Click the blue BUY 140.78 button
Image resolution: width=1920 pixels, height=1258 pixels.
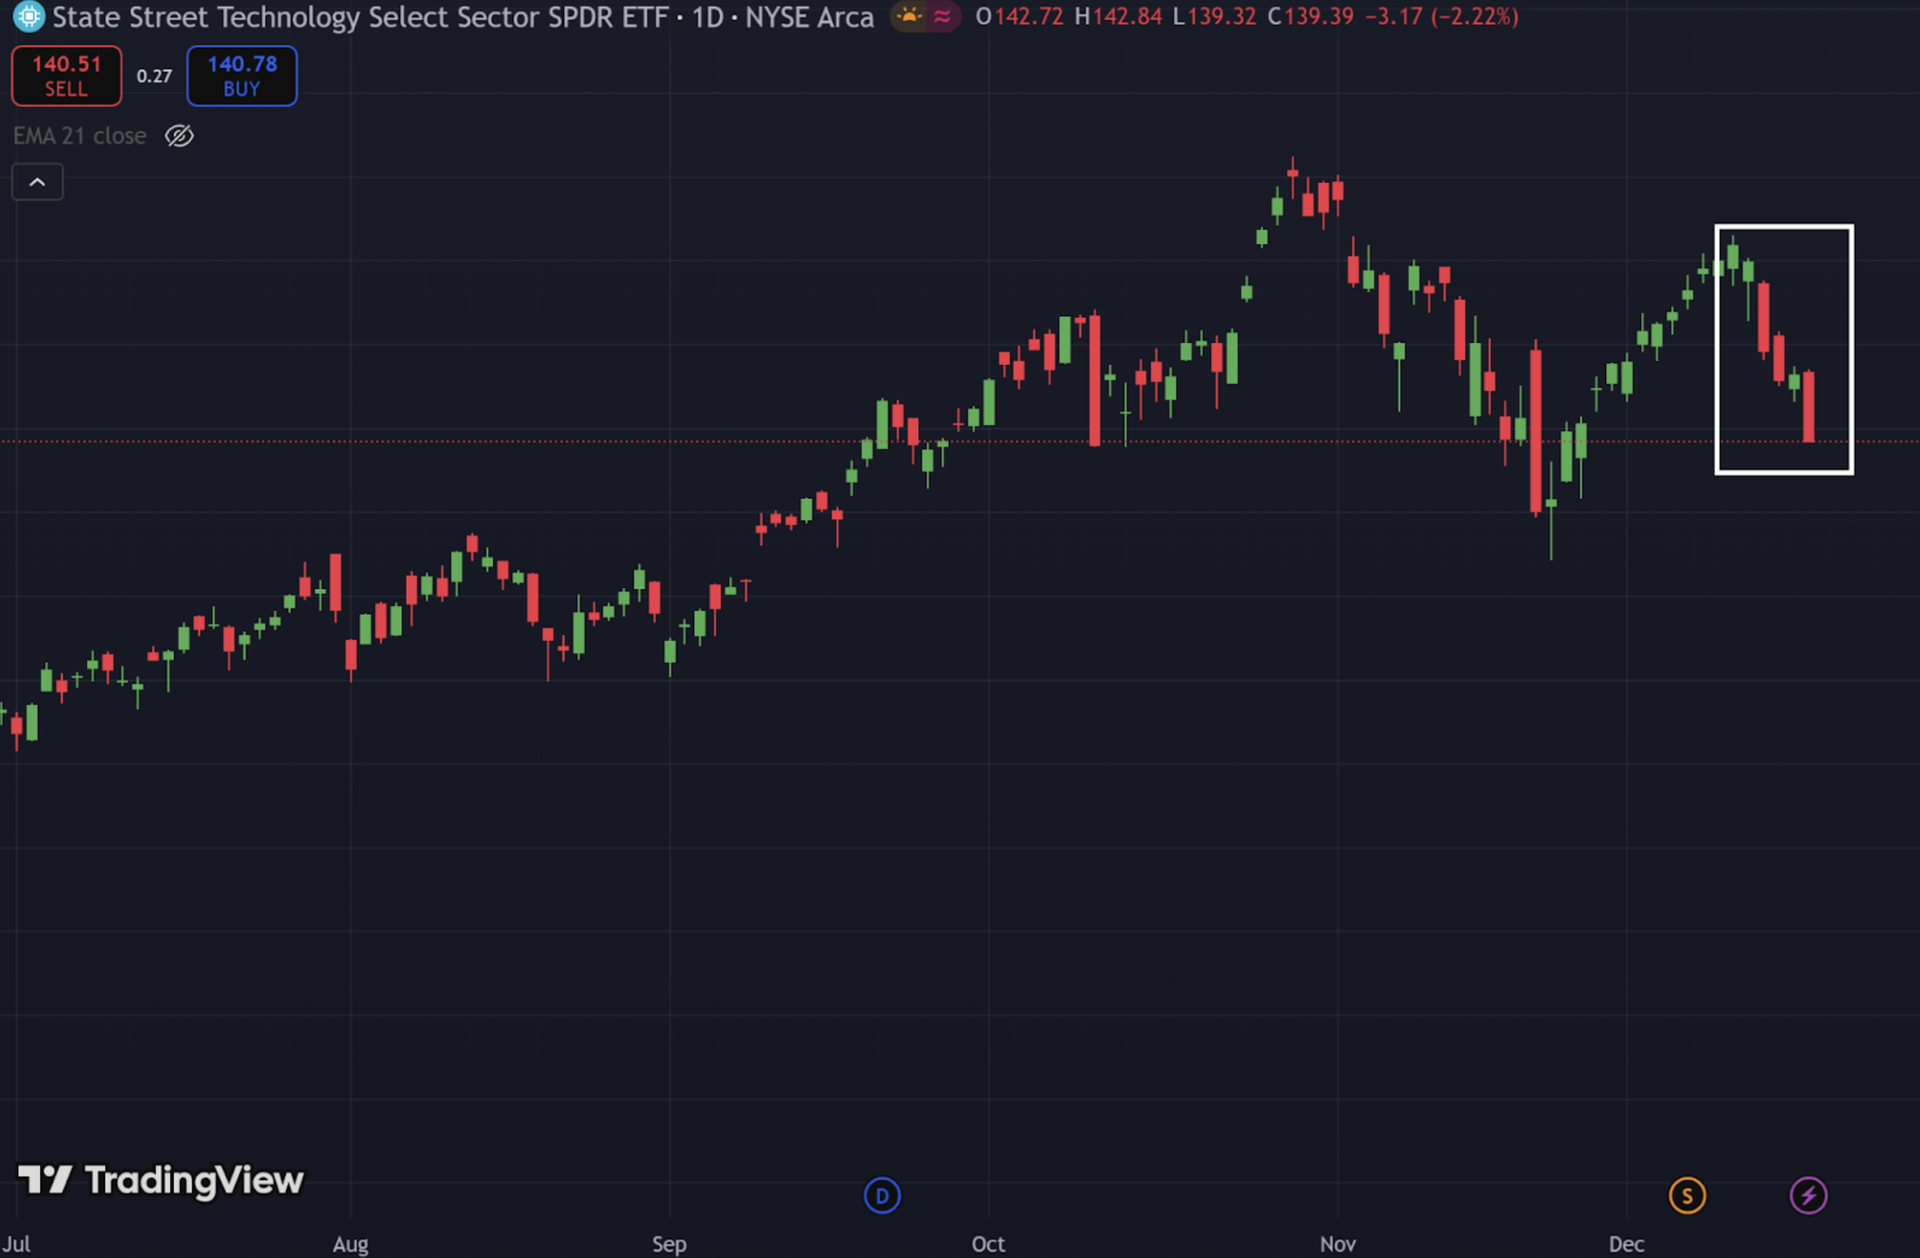point(241,75)
